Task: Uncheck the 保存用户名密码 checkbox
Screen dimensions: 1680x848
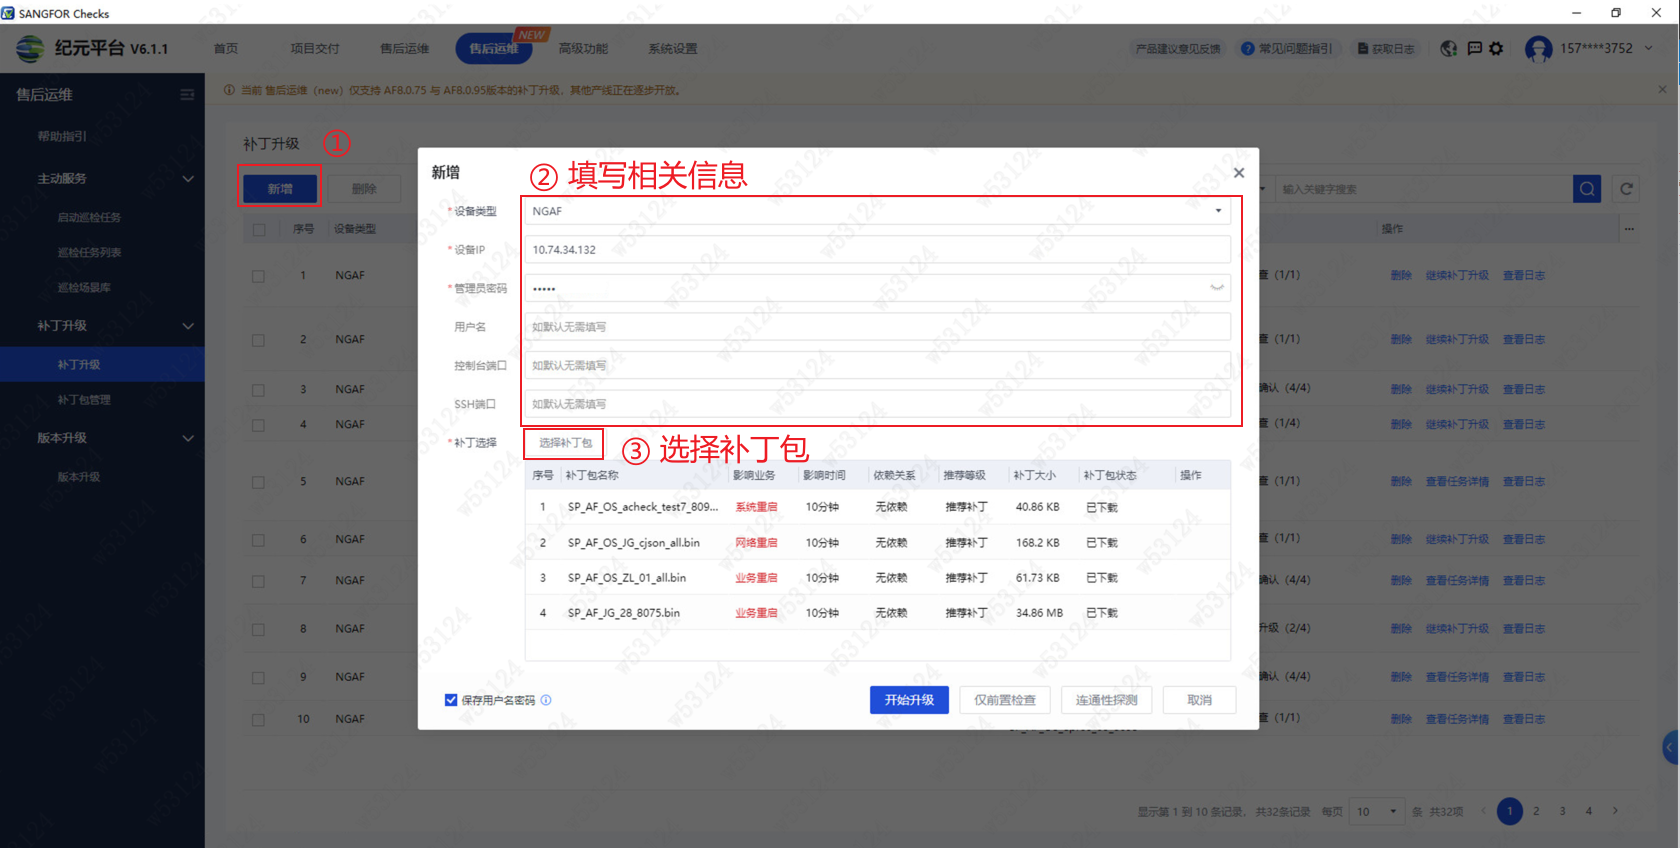Action: pos(451,700)
